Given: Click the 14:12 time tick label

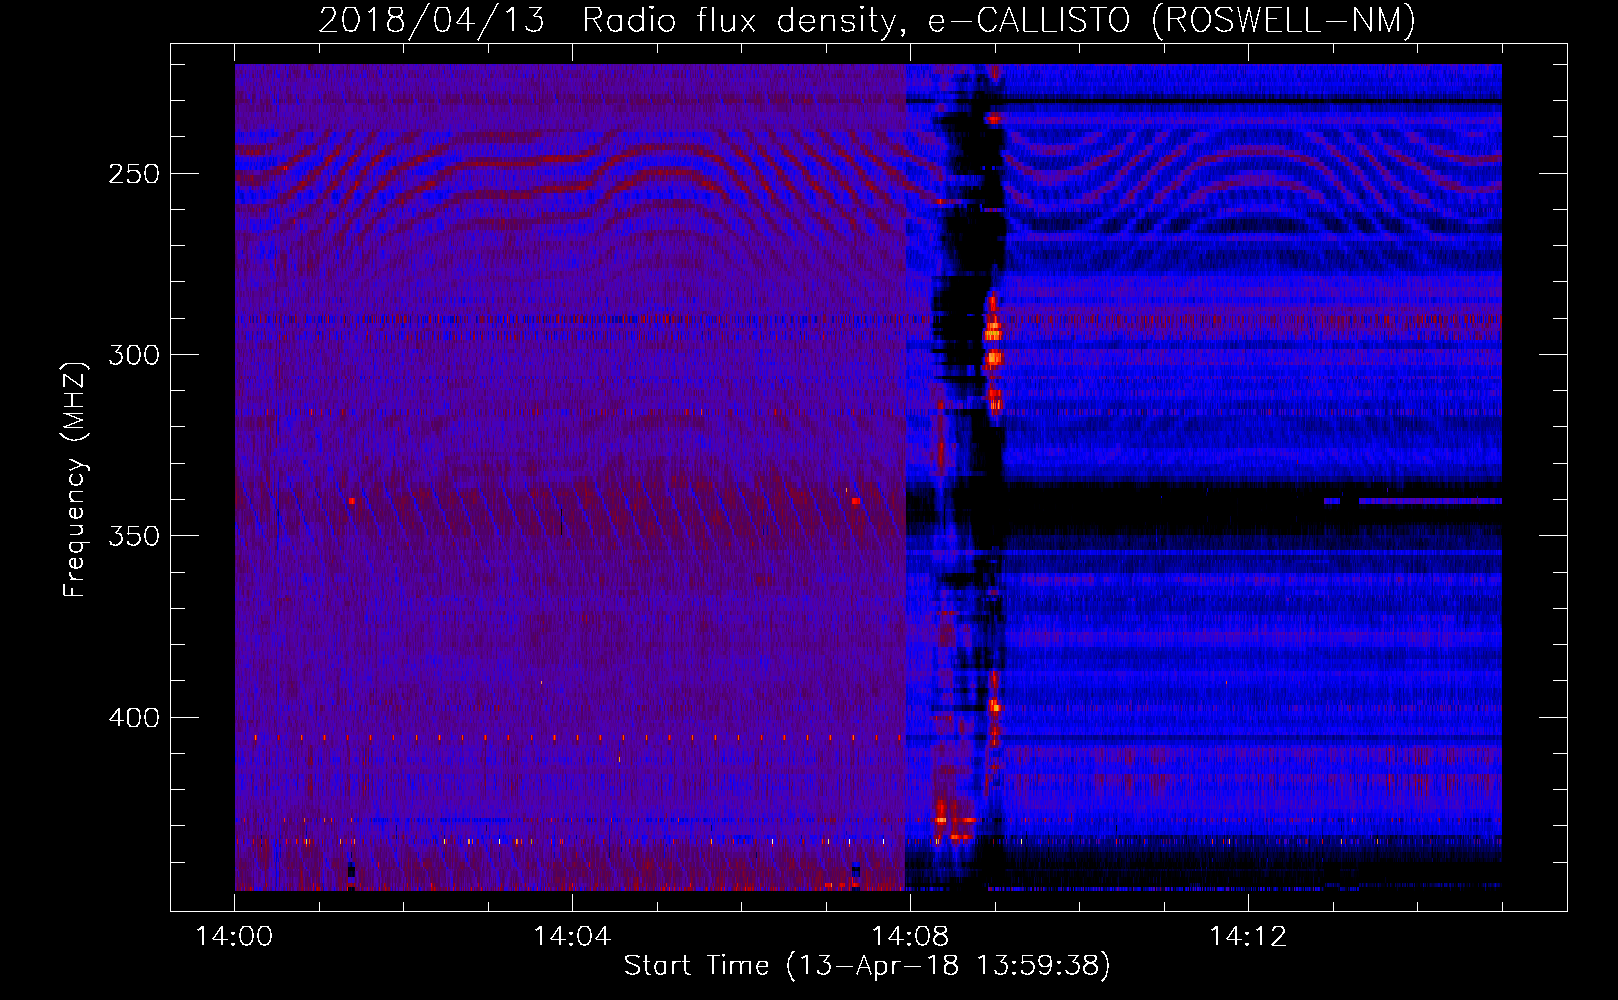Looking at the screenshot, I should (1248, 937).
